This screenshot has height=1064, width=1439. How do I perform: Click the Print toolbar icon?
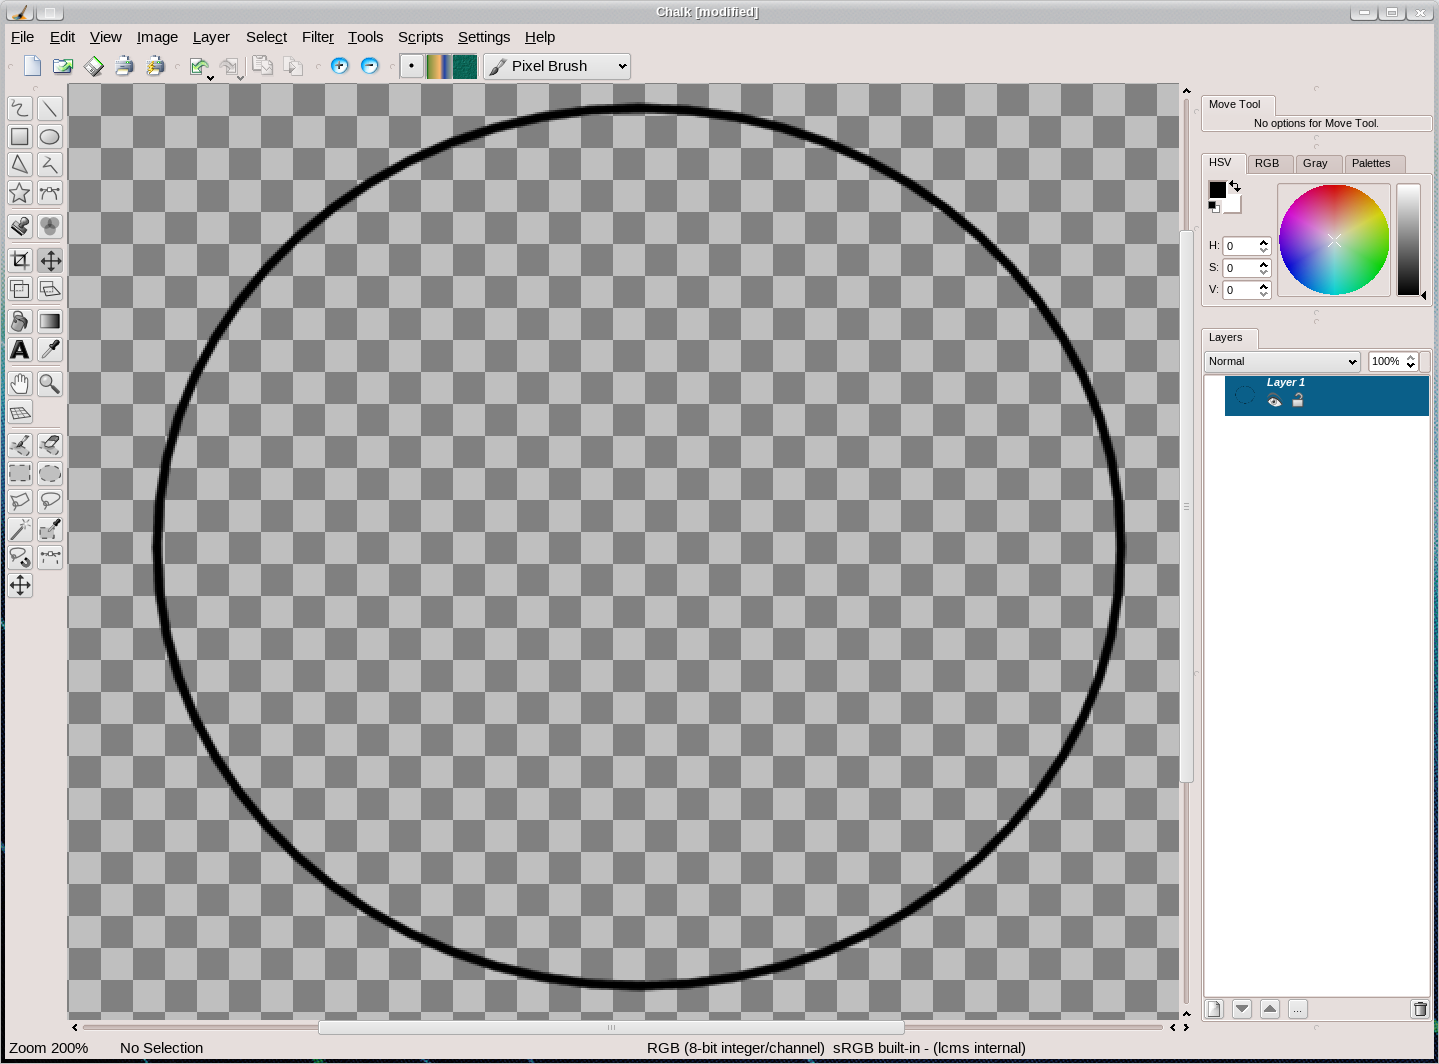coord(124,66)
